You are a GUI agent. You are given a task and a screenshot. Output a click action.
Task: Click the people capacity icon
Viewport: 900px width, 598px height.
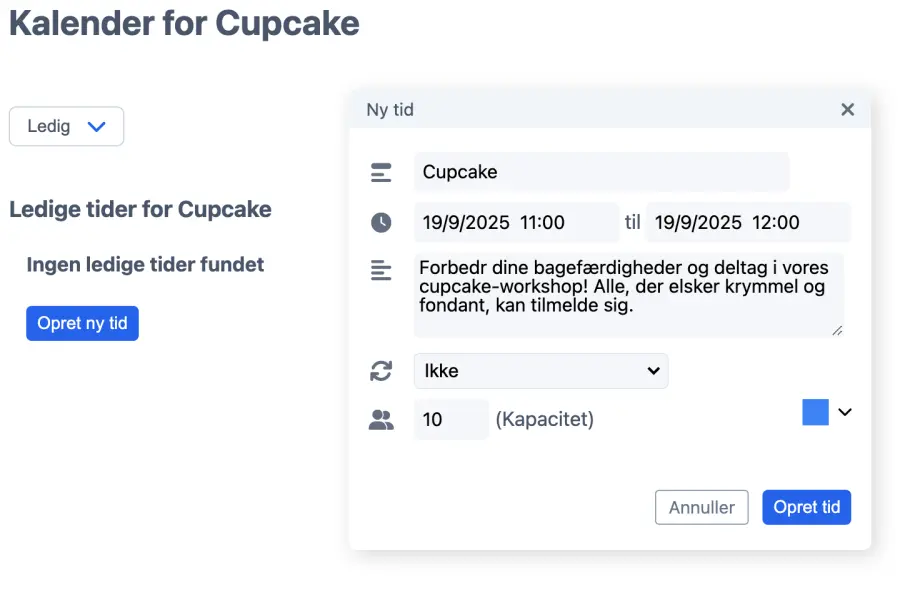(381, 420)
